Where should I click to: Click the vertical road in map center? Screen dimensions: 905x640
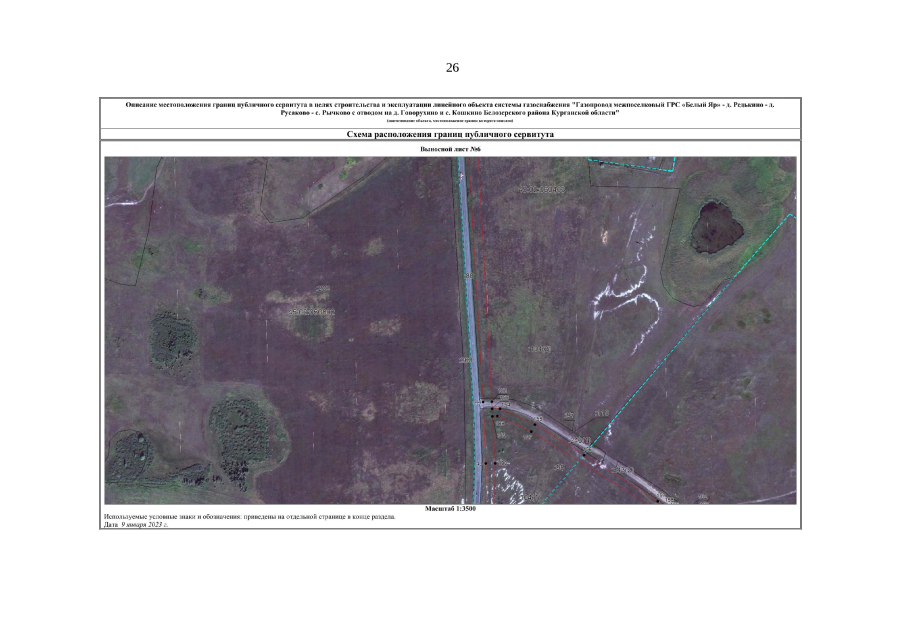click(x=467, y=300)
